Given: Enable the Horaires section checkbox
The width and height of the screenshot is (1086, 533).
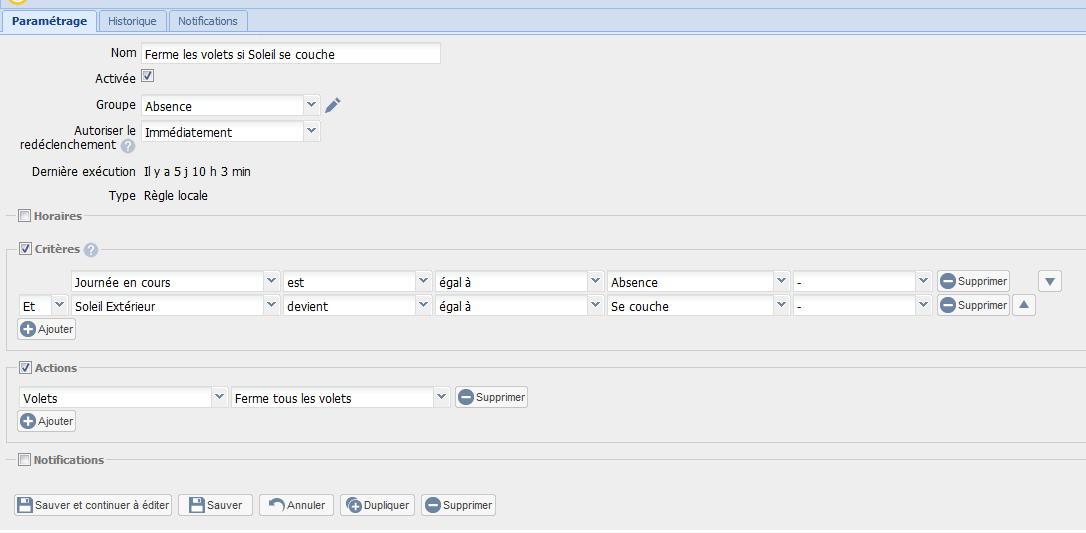Looking at the screenshot, I should (x=24, y=215).
